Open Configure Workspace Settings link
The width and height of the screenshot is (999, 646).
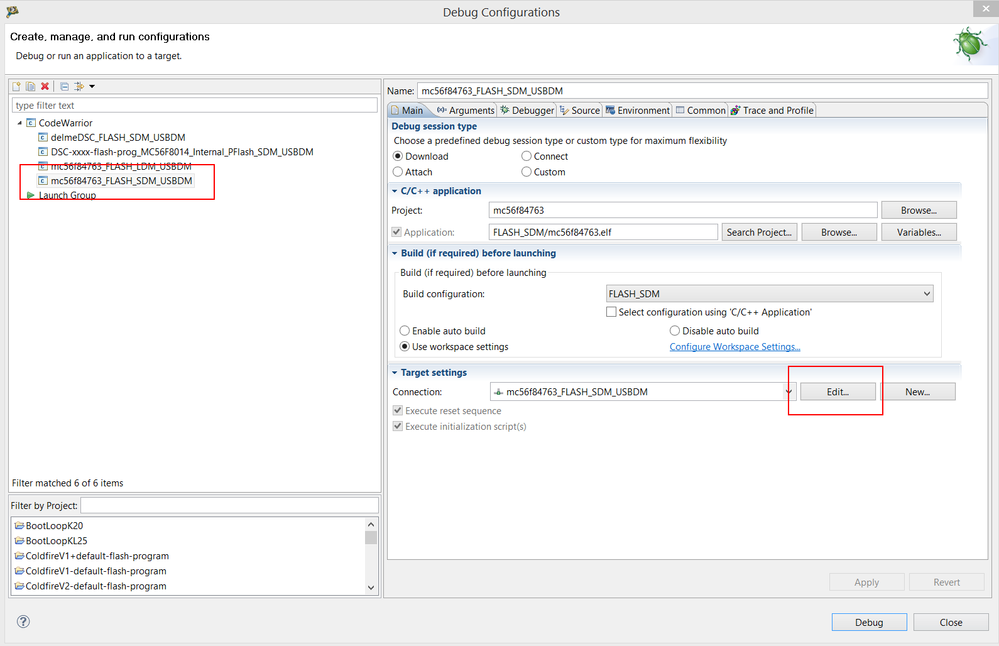click(x=735, y=347)
